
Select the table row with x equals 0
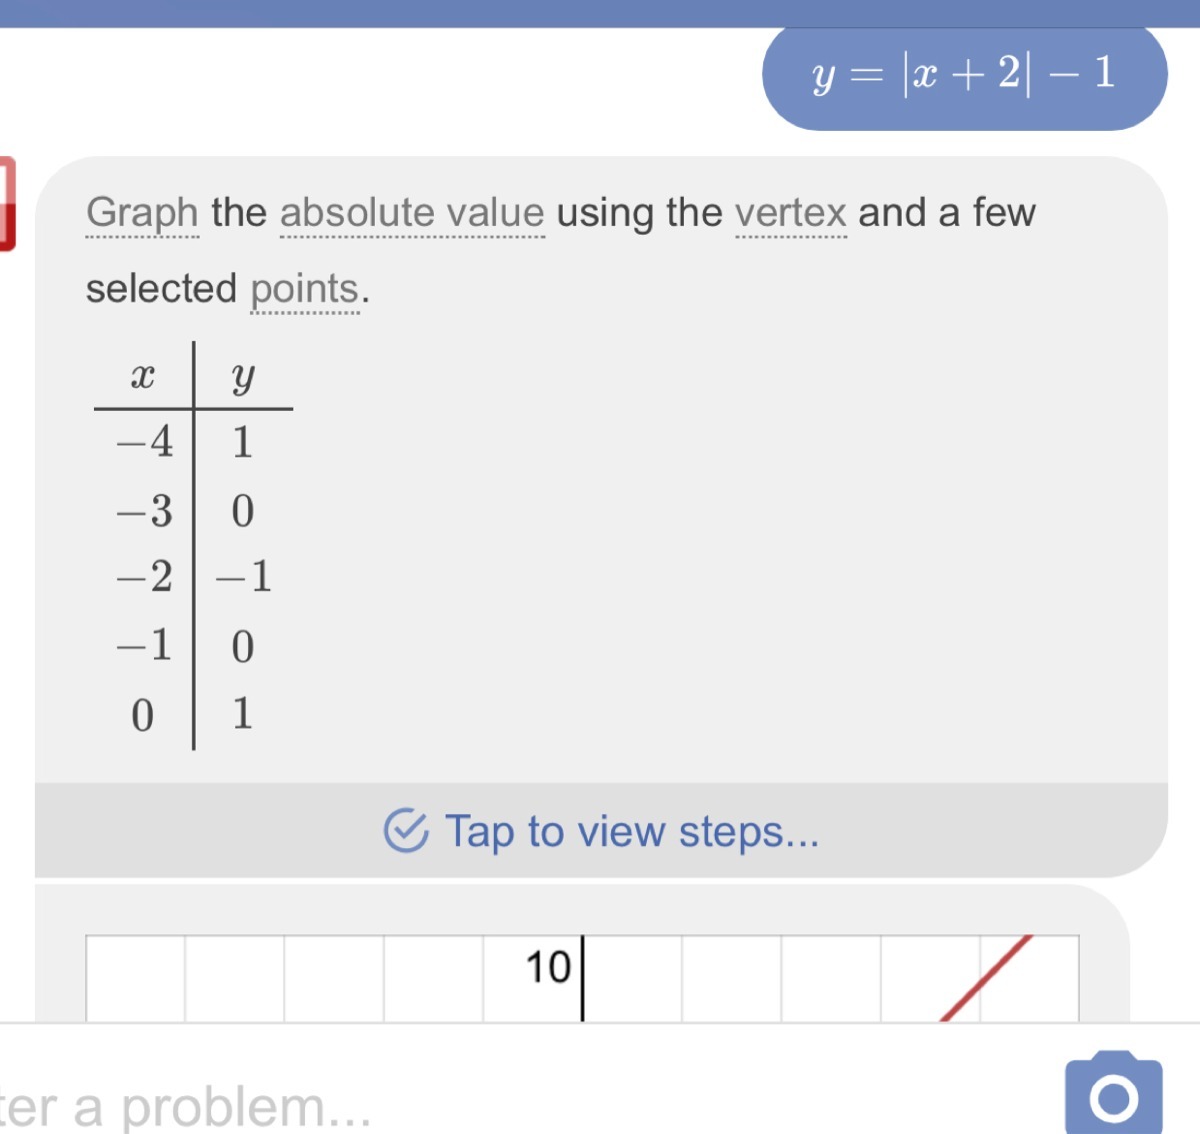point(193,714)
